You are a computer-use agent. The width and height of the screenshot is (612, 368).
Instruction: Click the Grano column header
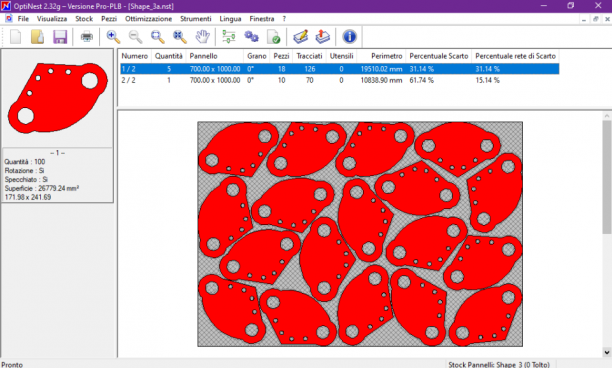(x=257, y=56)
